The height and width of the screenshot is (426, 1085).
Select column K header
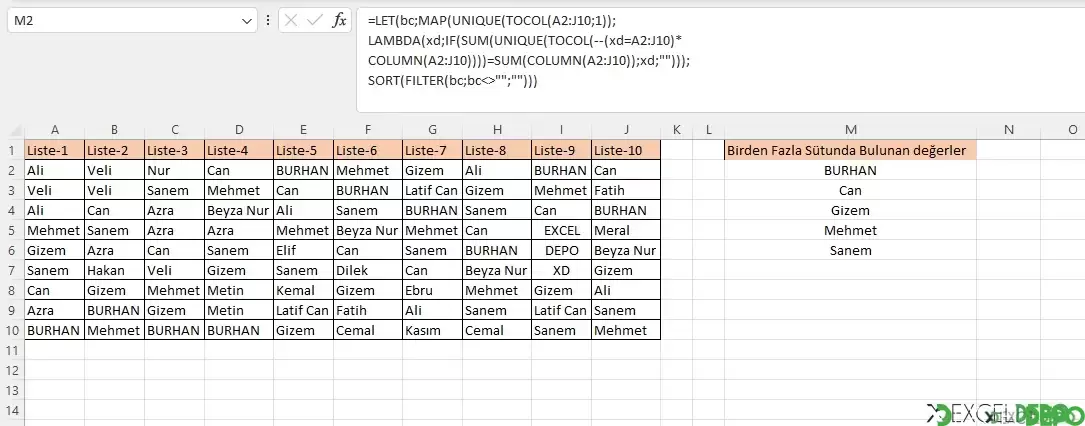pos(677,129)
